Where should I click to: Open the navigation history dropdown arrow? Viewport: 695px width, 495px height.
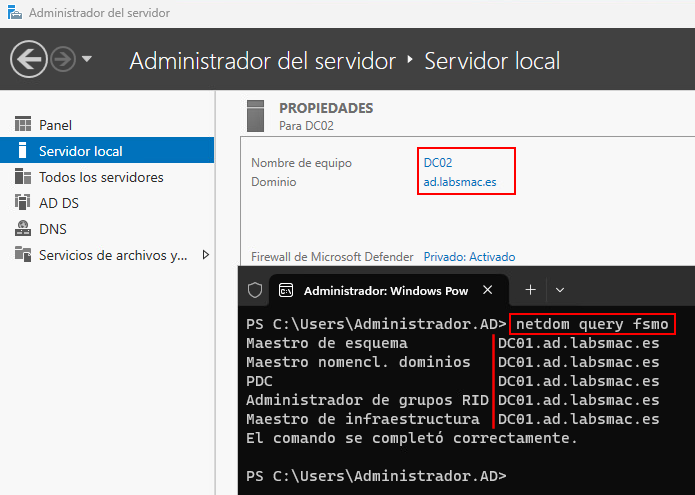pos(87,59)
